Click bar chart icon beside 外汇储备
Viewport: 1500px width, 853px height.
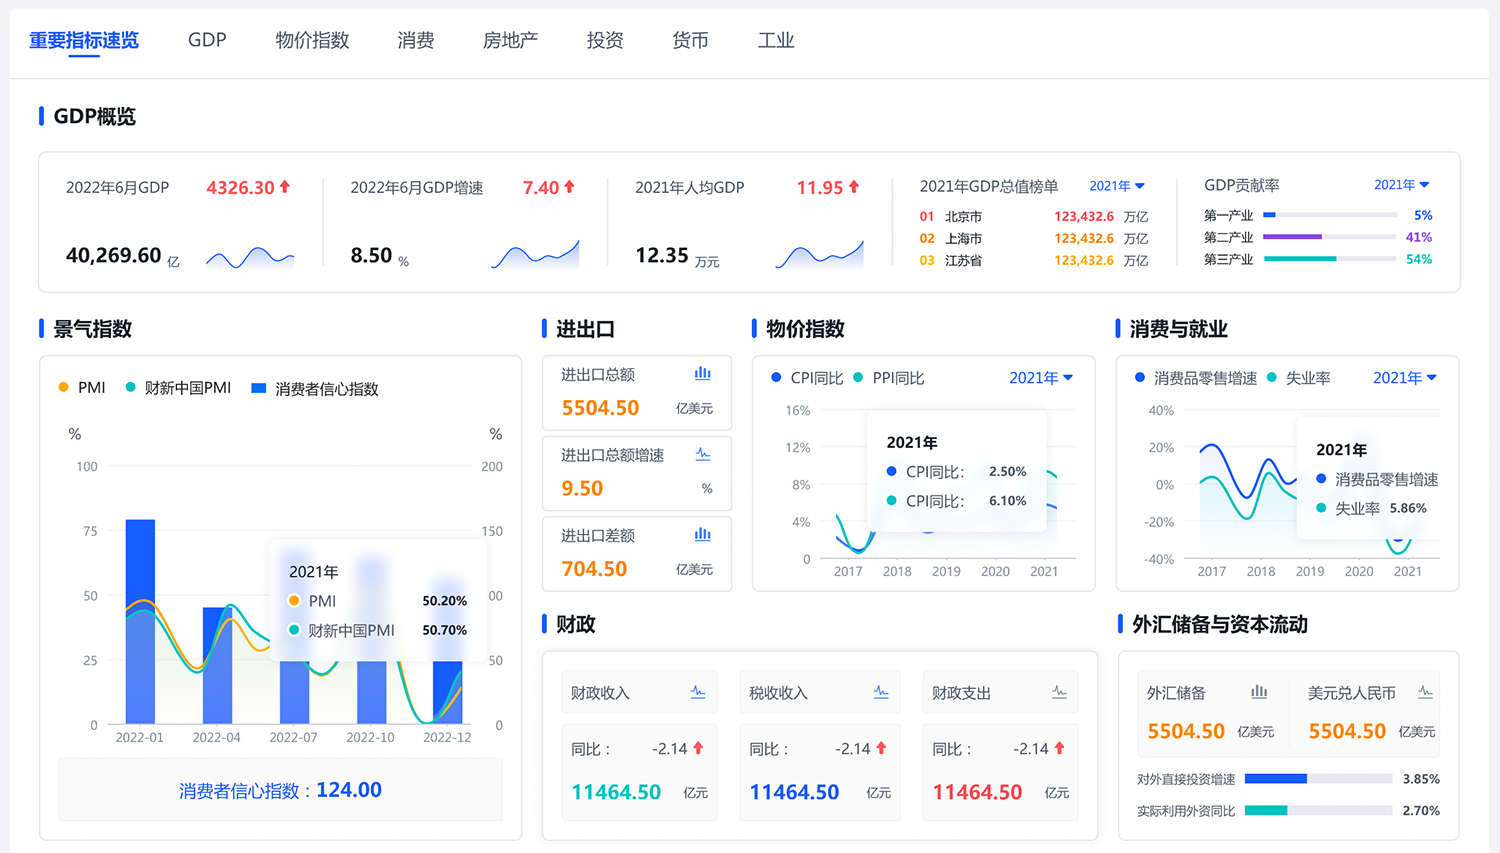[x=1259, y=692]
